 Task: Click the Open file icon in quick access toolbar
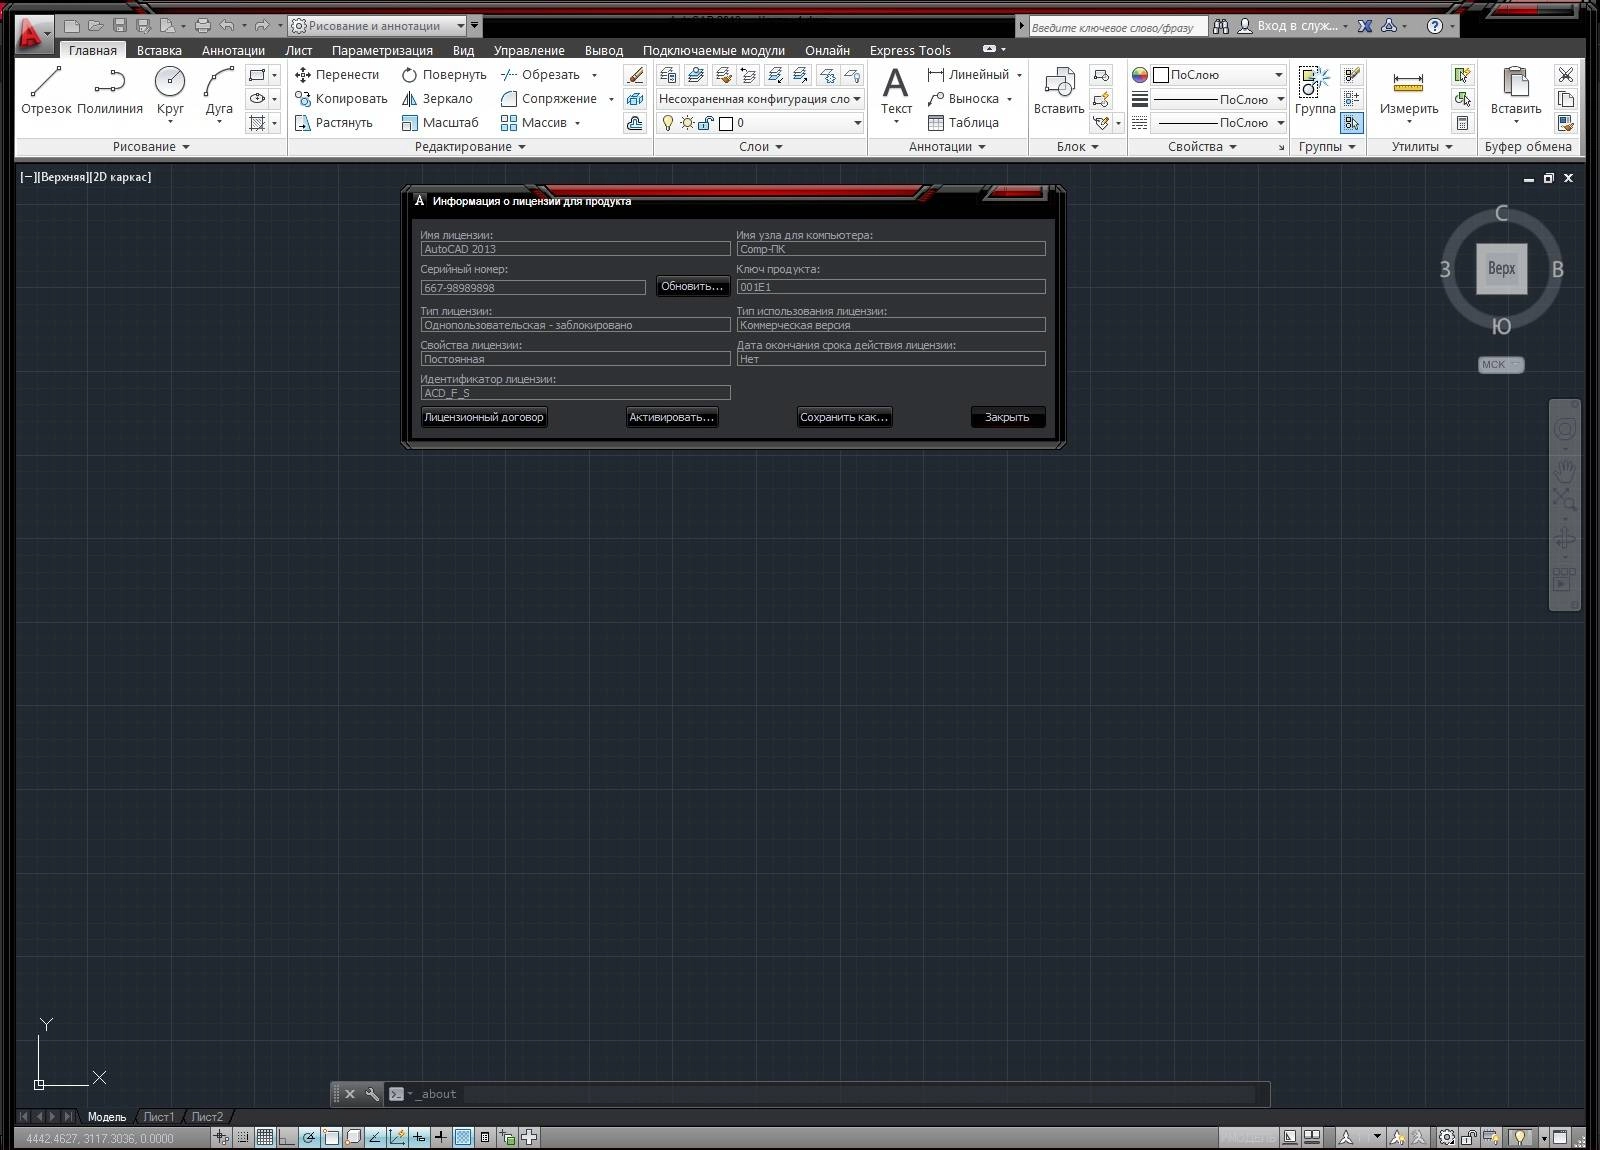[x=96, y=26]
